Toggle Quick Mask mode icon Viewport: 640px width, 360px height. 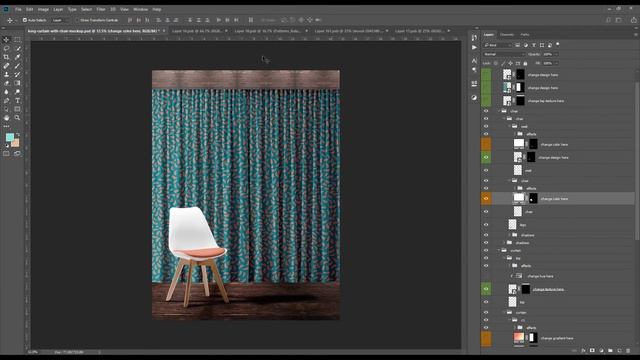pos(6,153)
